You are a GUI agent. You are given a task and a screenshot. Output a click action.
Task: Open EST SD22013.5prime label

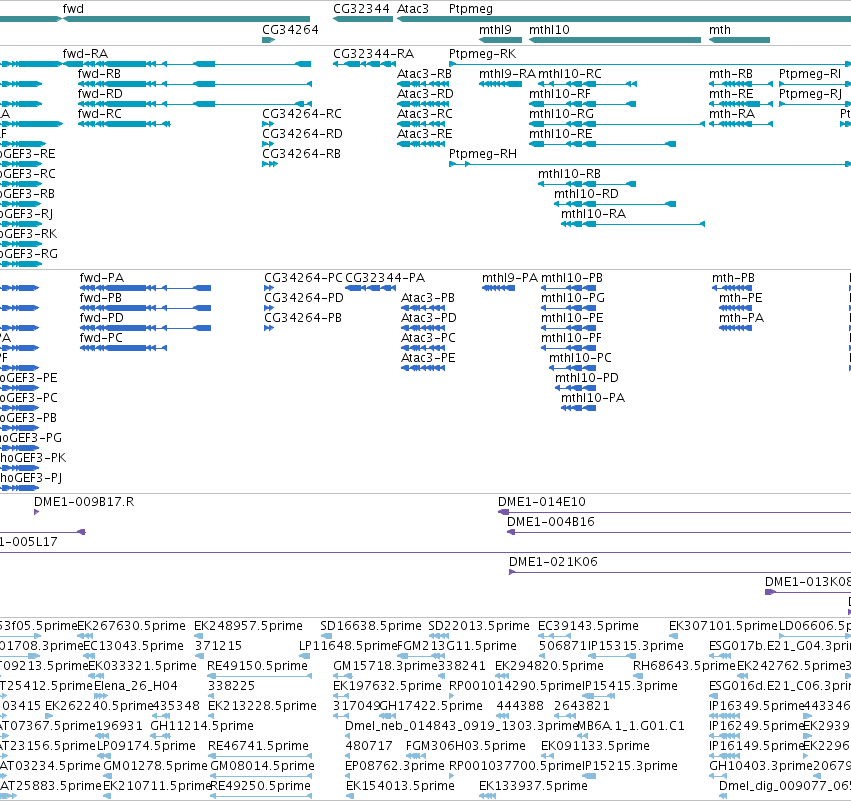(x=479, y=626)
